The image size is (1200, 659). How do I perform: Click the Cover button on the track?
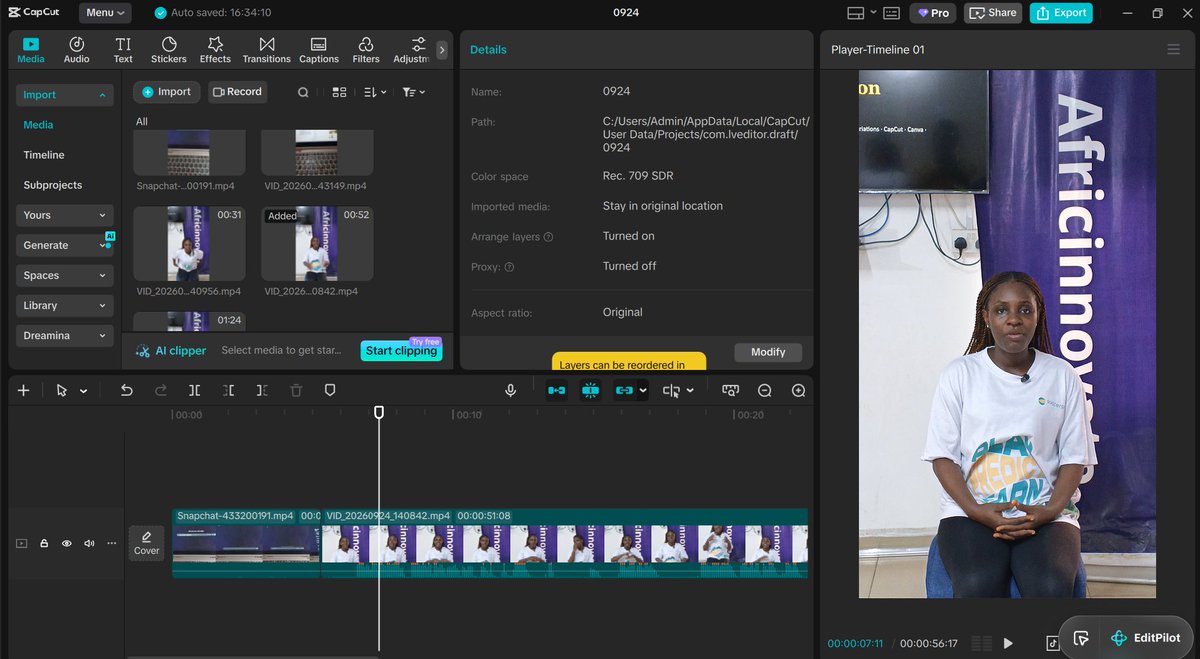(146, 543)
